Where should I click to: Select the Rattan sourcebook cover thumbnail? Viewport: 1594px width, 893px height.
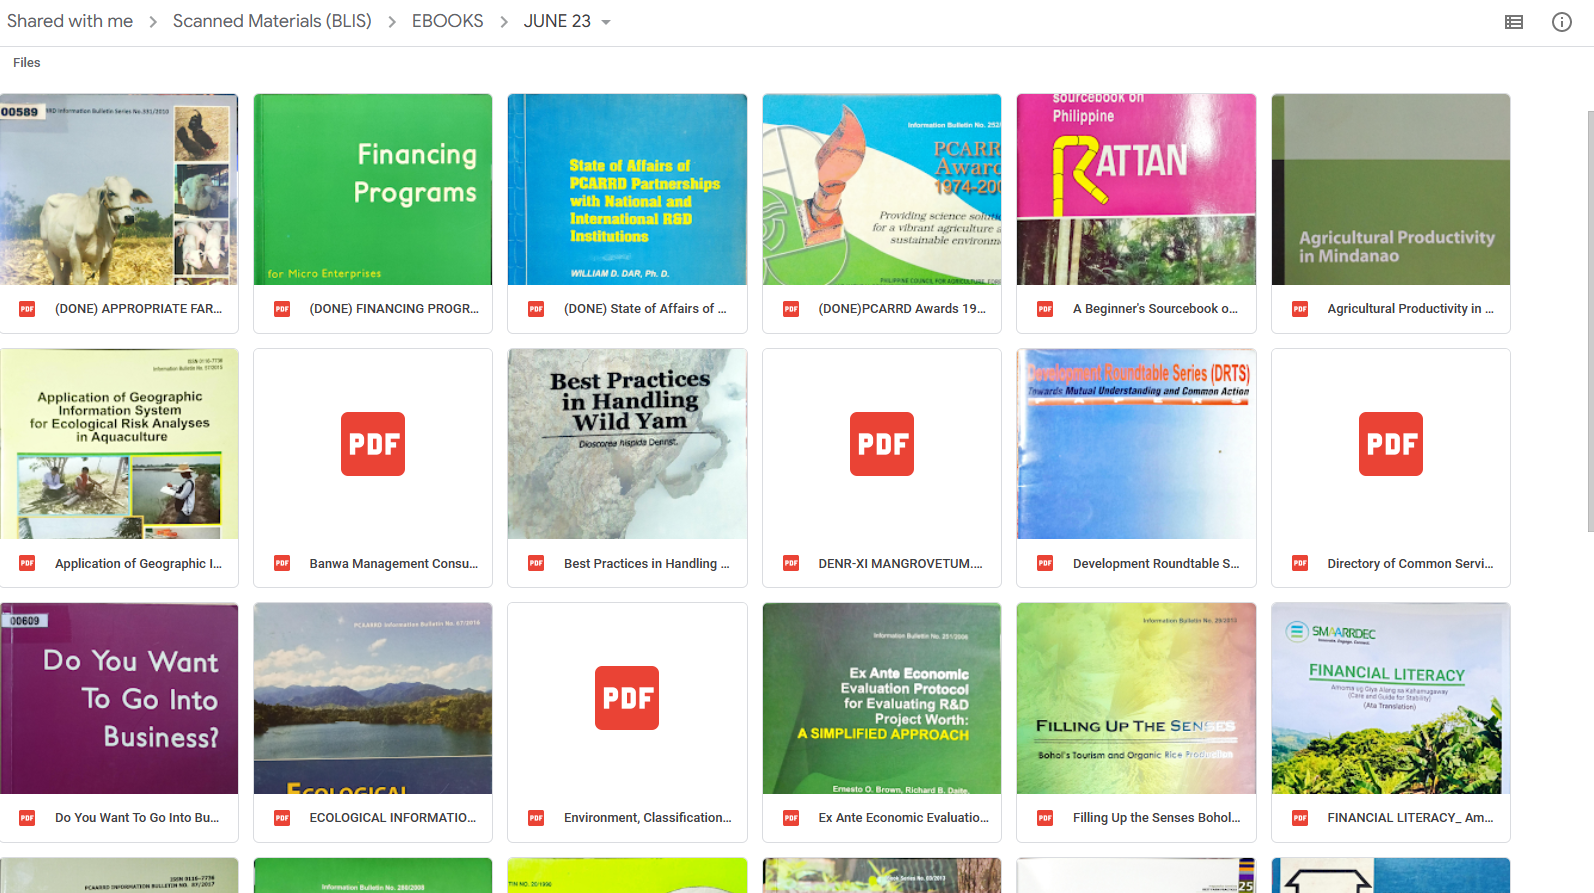1136,189
